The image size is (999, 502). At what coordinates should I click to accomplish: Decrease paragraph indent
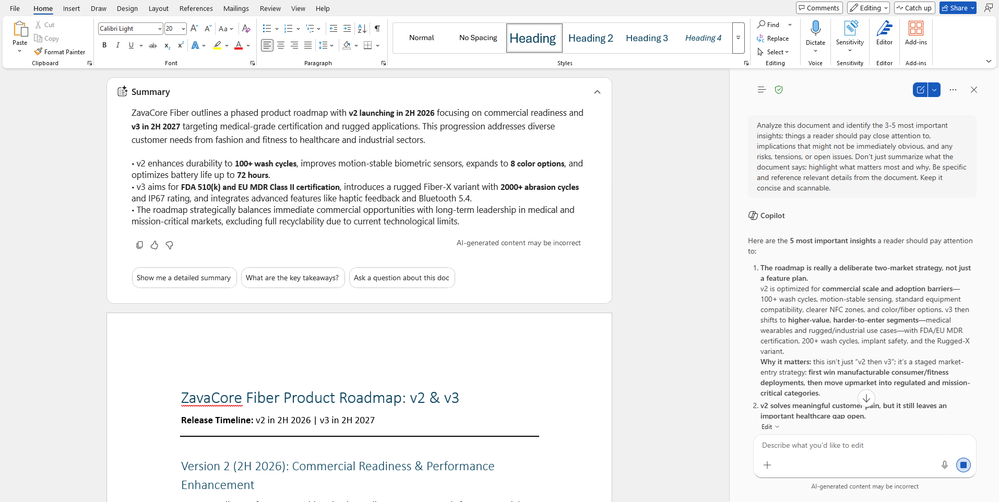pyautogui.click(x=333, y=29)
